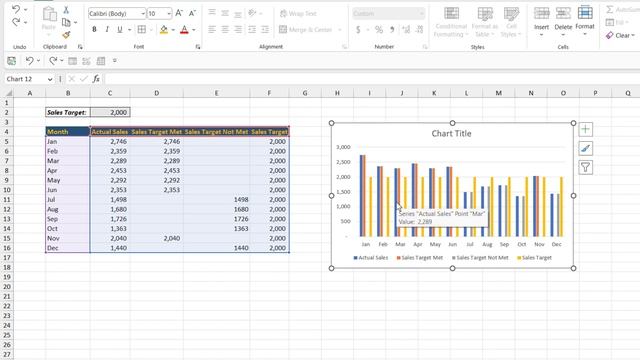
Task: Open Format as Table gallery
Action: [484, 22]
